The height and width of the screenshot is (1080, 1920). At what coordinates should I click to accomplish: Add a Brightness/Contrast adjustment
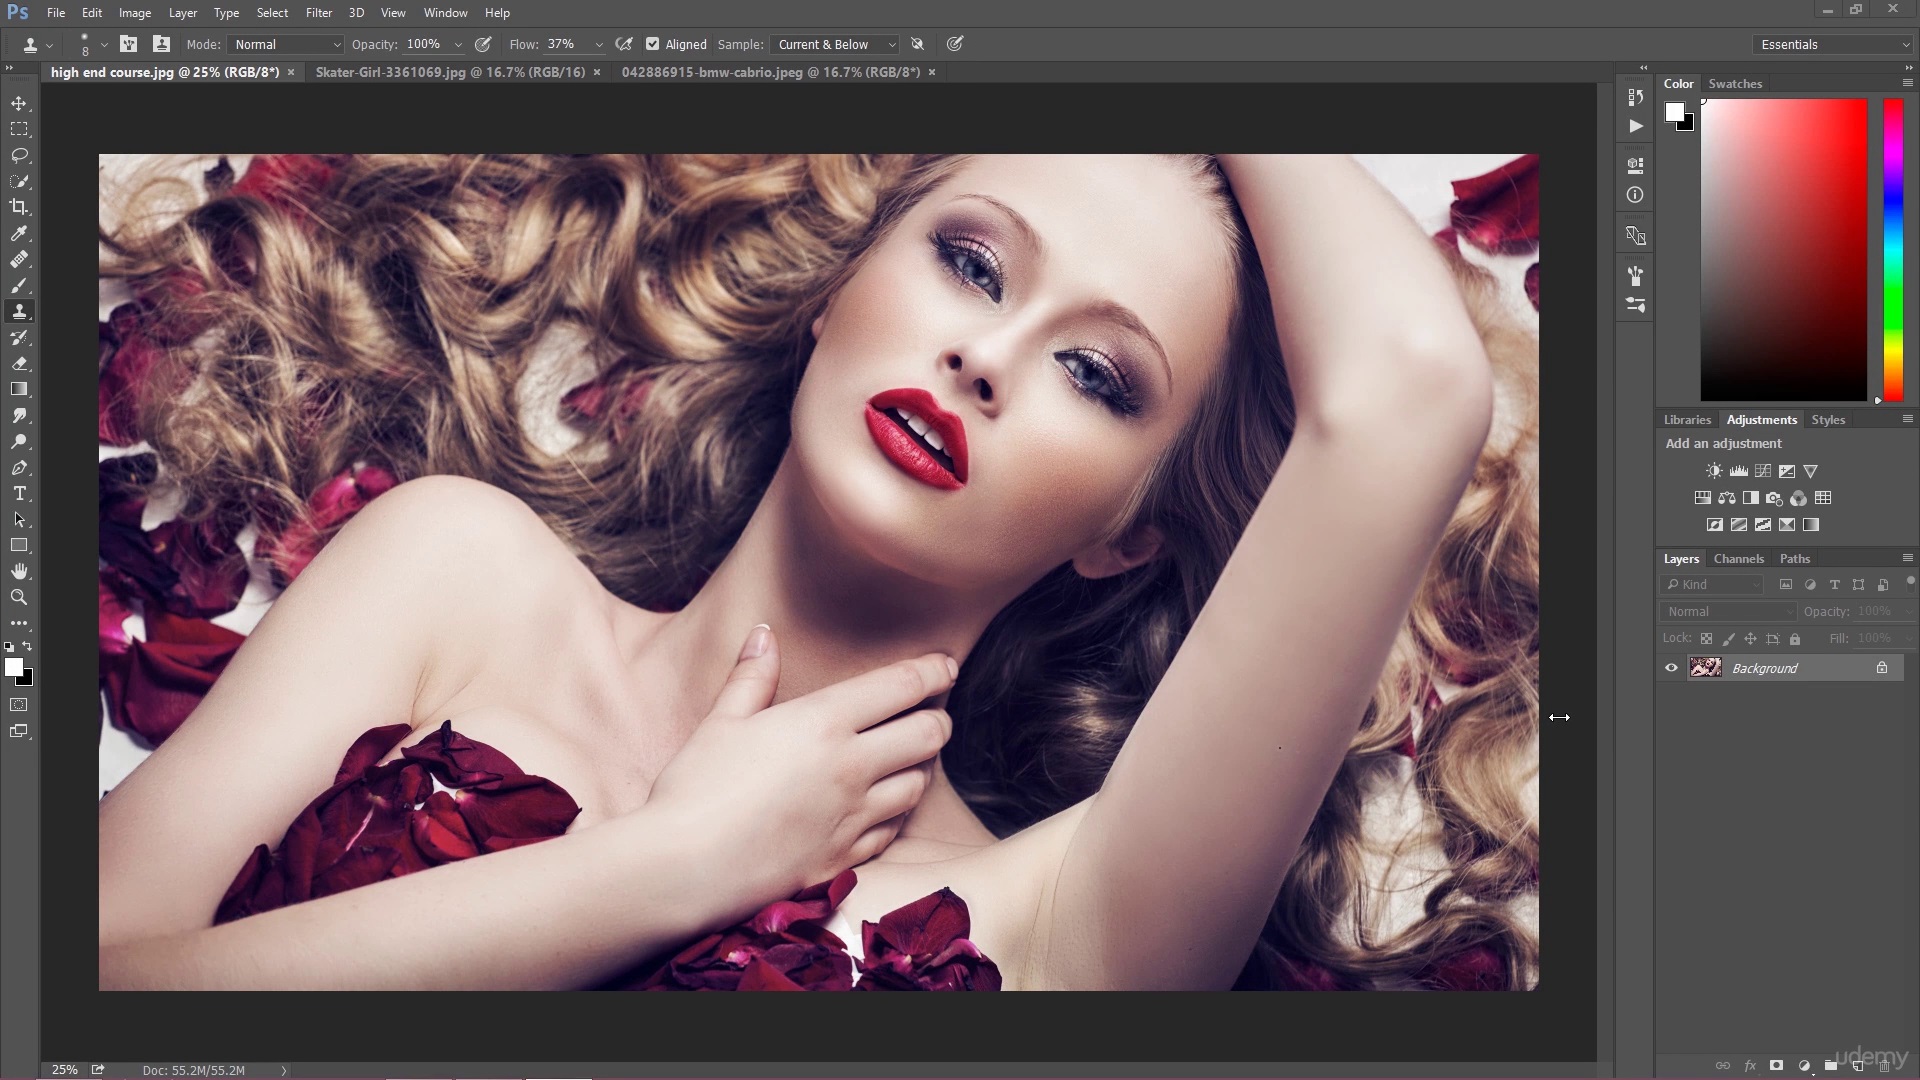coord(1714,471)
